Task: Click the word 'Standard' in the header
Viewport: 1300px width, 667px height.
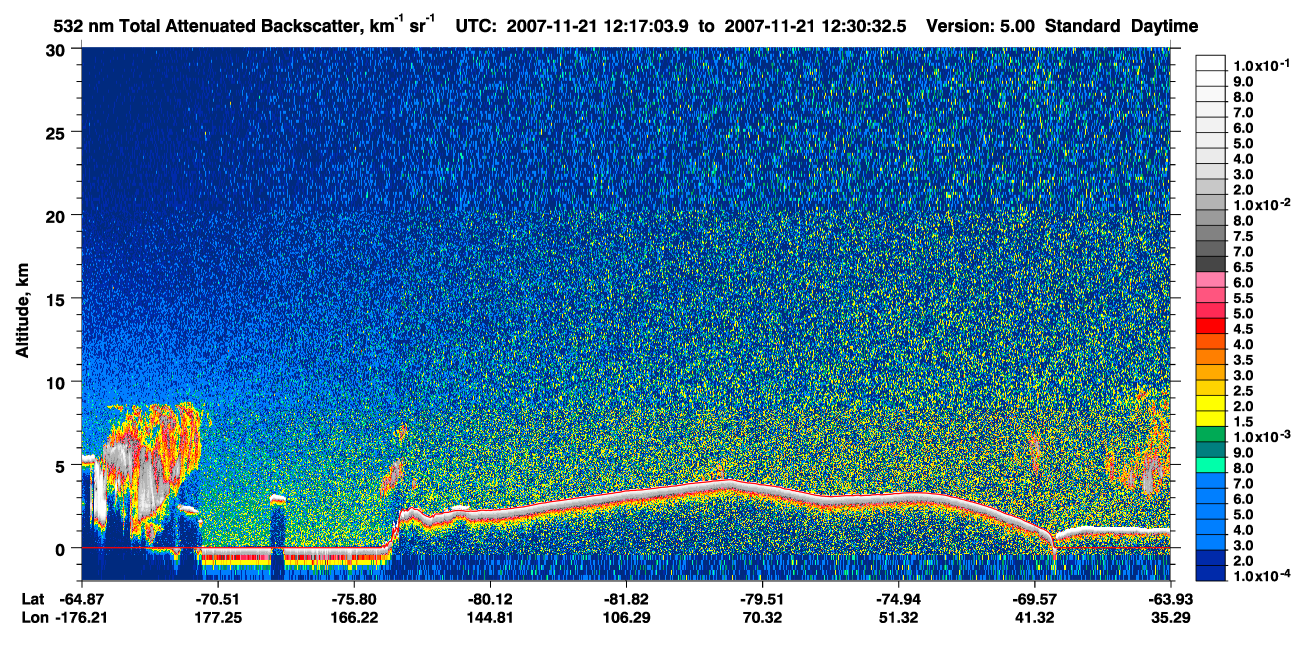Action: tap(1083, 25)
